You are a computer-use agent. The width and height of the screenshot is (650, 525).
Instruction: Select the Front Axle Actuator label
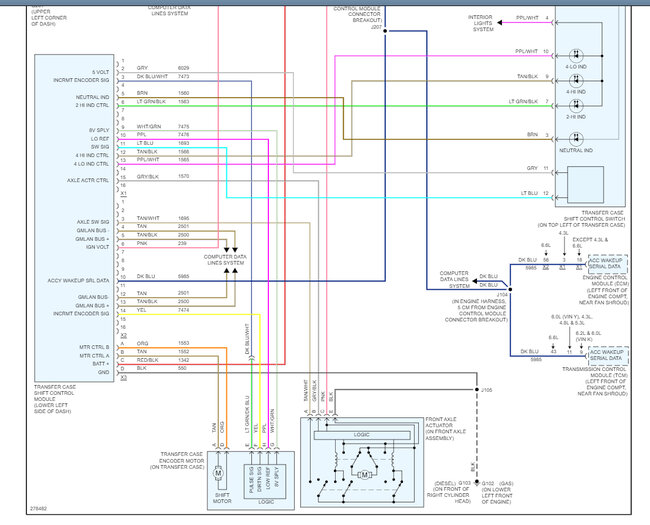point(446,429)
